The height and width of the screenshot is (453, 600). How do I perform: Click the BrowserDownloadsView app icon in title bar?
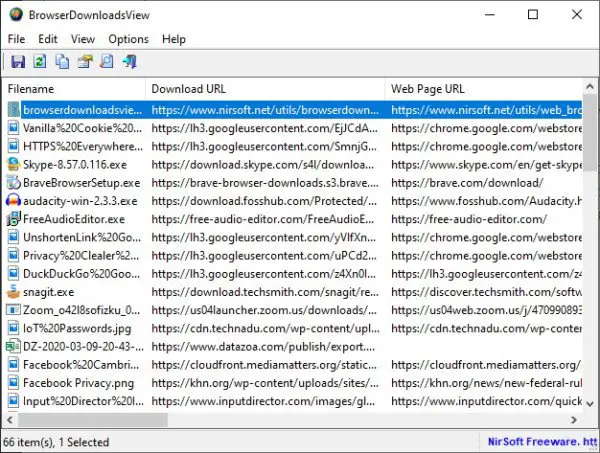coord(16,15)
